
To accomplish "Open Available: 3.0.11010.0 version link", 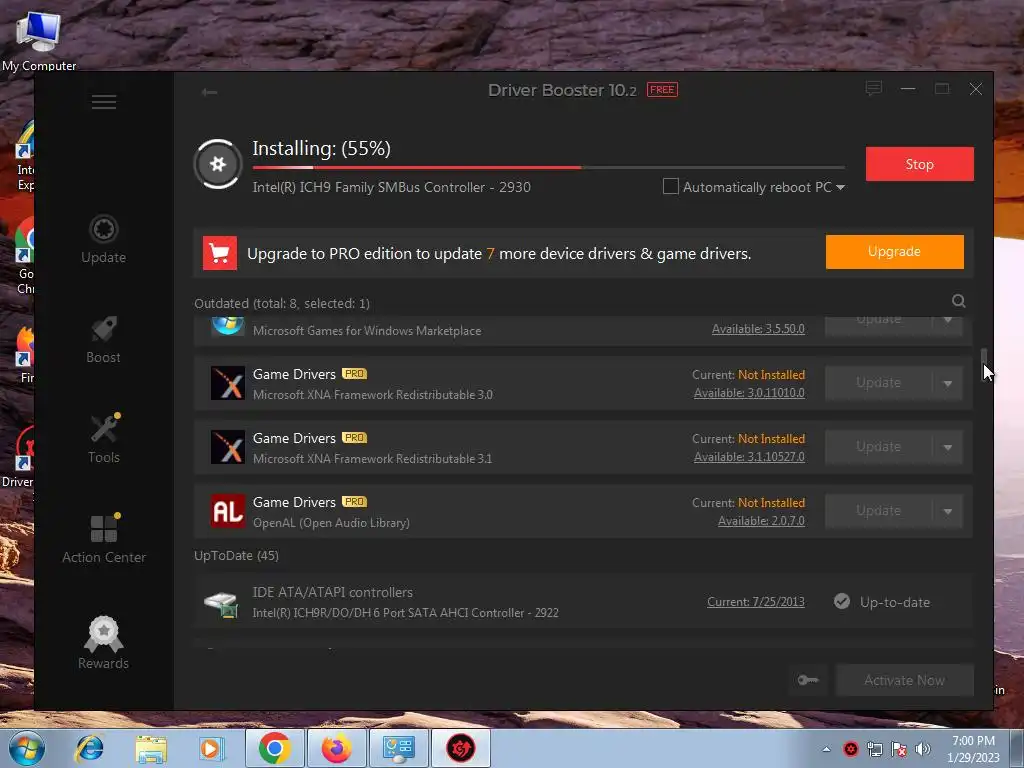I will pos(749,393).
